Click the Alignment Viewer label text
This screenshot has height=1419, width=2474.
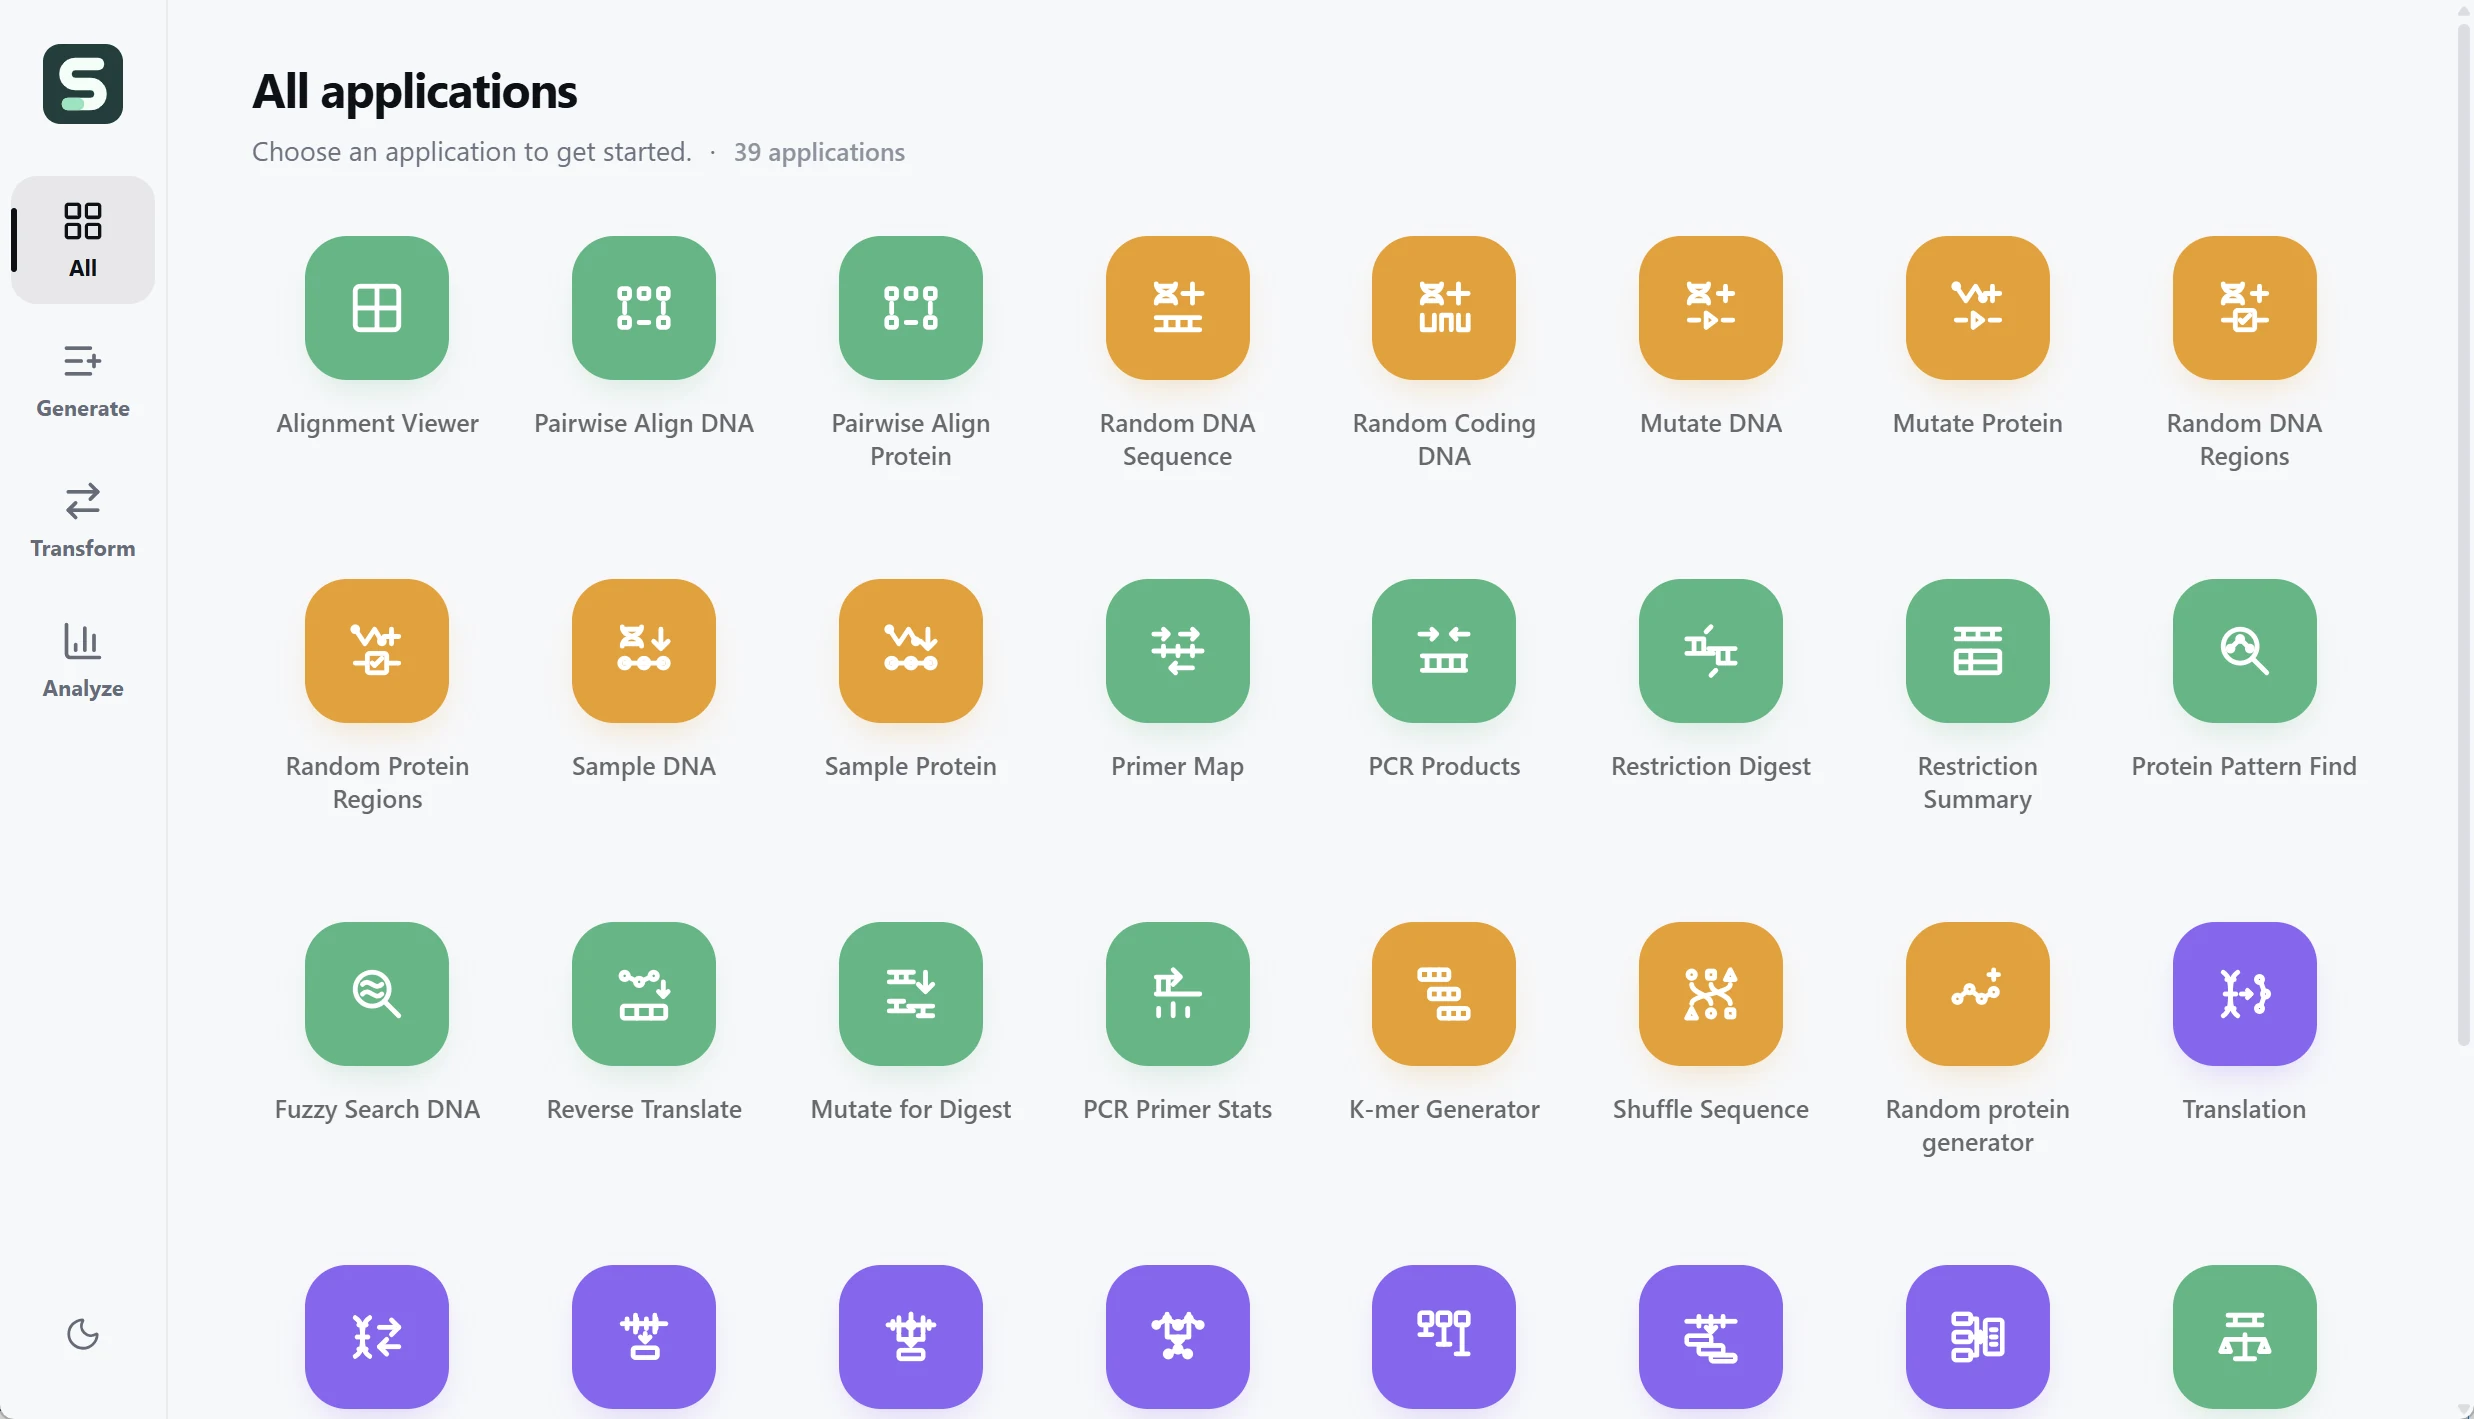377,424
